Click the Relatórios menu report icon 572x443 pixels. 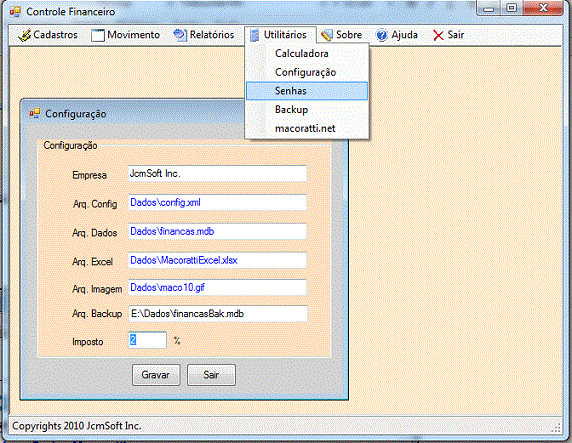pos(180,35)
